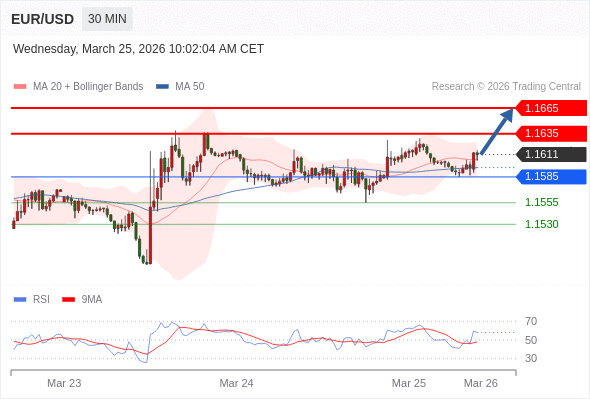Click the 1.1635 resistance price tag
The width and height of the screenshot is (590, 400).
(x=551, y=133)
